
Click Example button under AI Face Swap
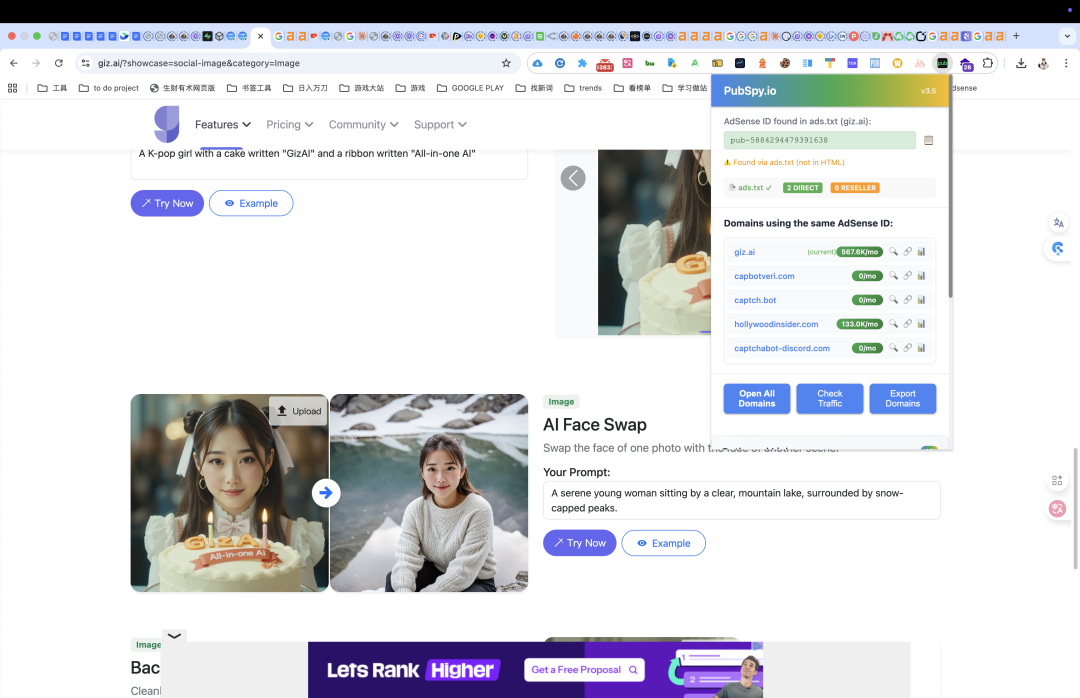(663, 543)
